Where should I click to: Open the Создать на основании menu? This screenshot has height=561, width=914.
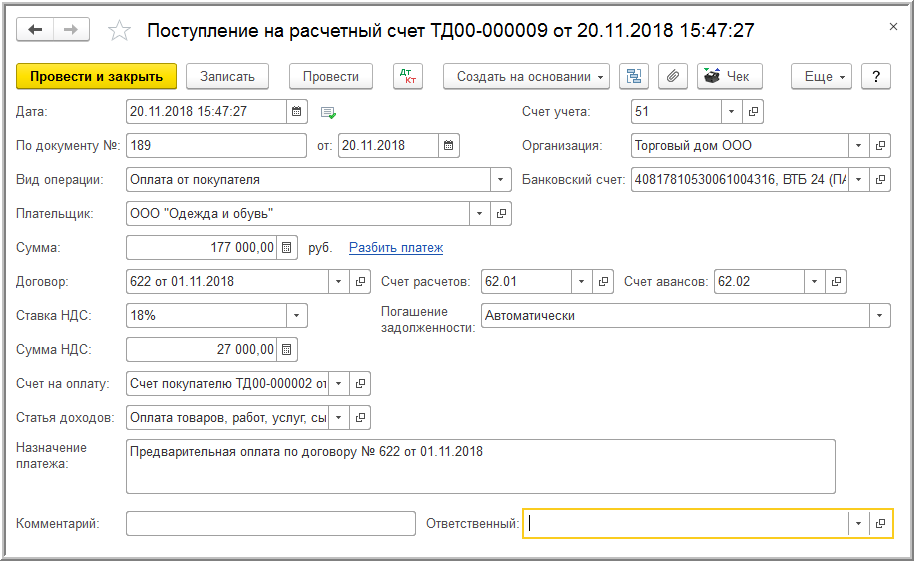[526, 77]
